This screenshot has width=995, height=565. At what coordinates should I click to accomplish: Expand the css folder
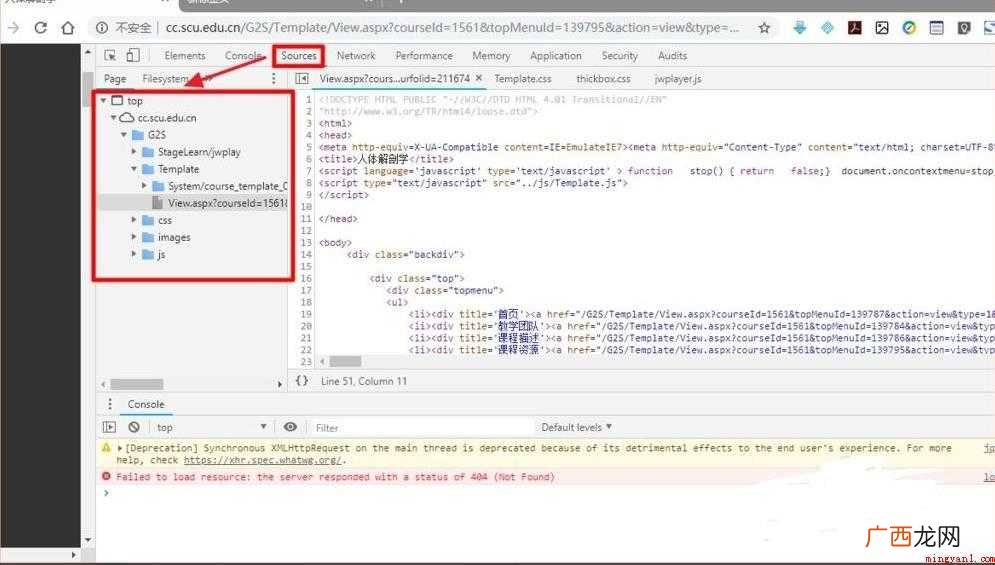coord(134,220)
